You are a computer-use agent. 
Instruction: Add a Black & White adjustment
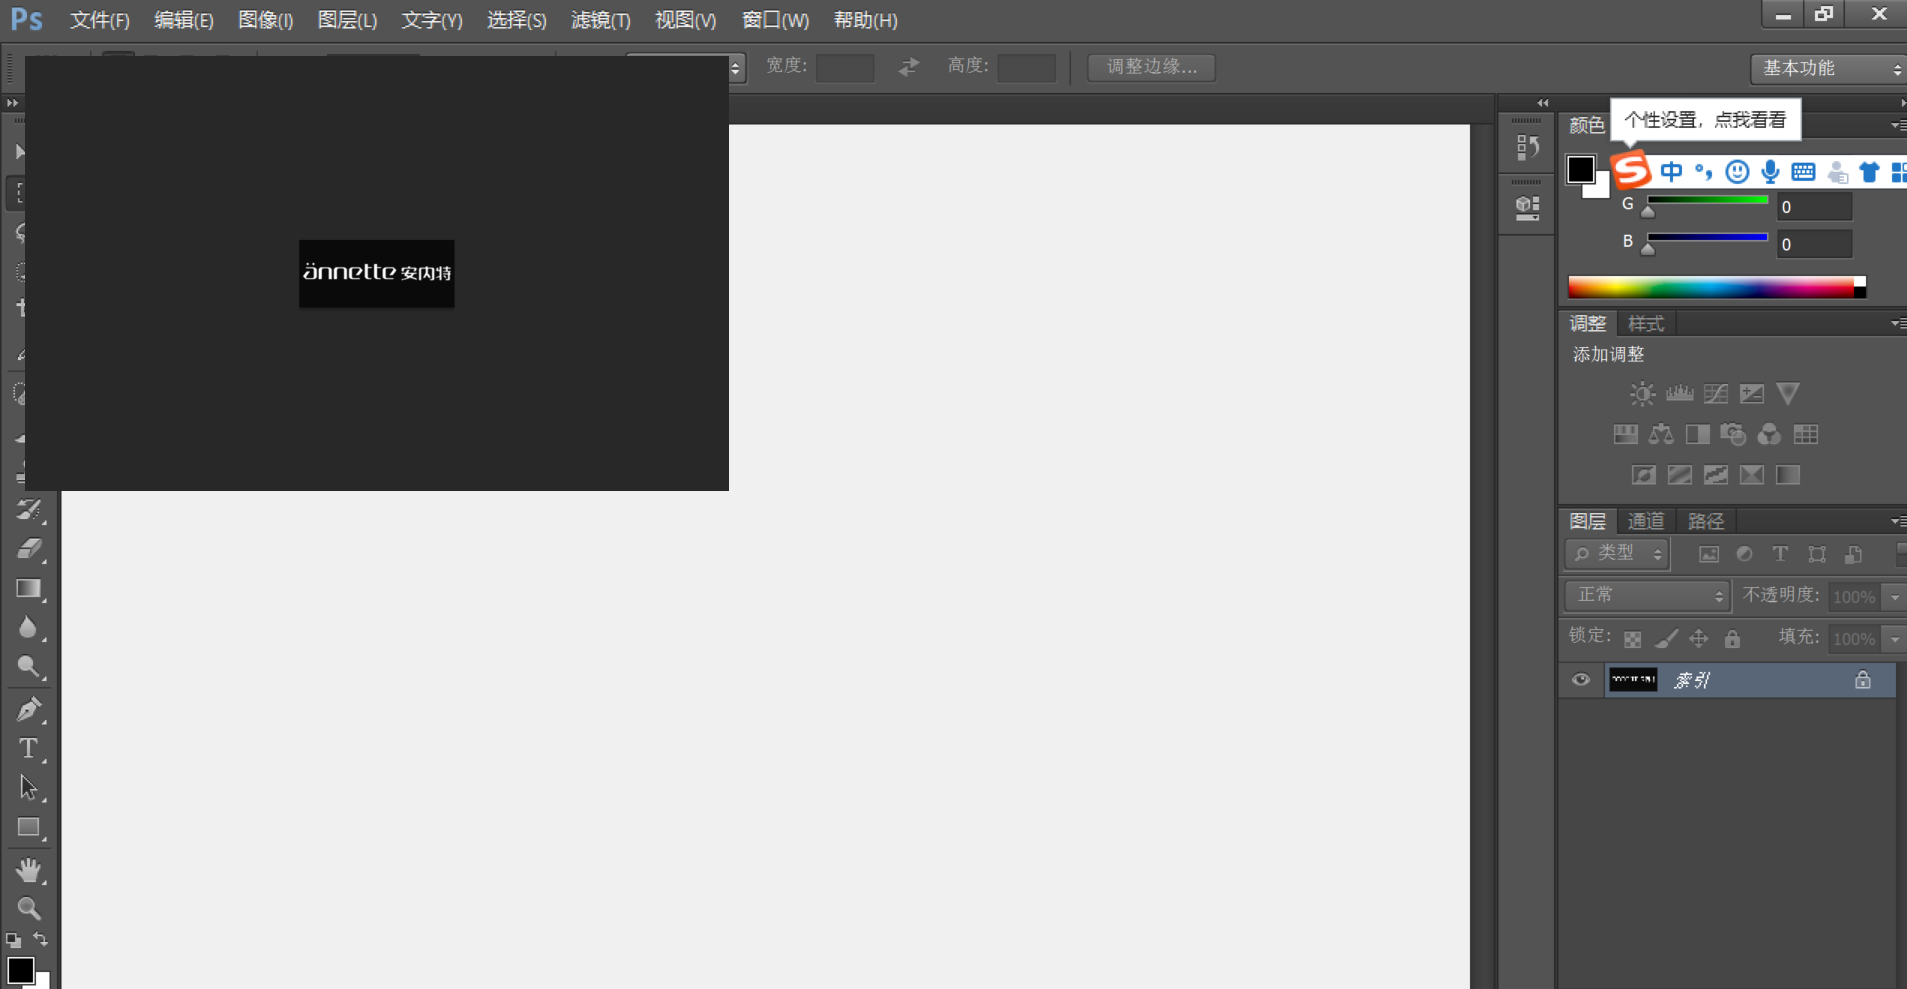[x=1698, y=434]
